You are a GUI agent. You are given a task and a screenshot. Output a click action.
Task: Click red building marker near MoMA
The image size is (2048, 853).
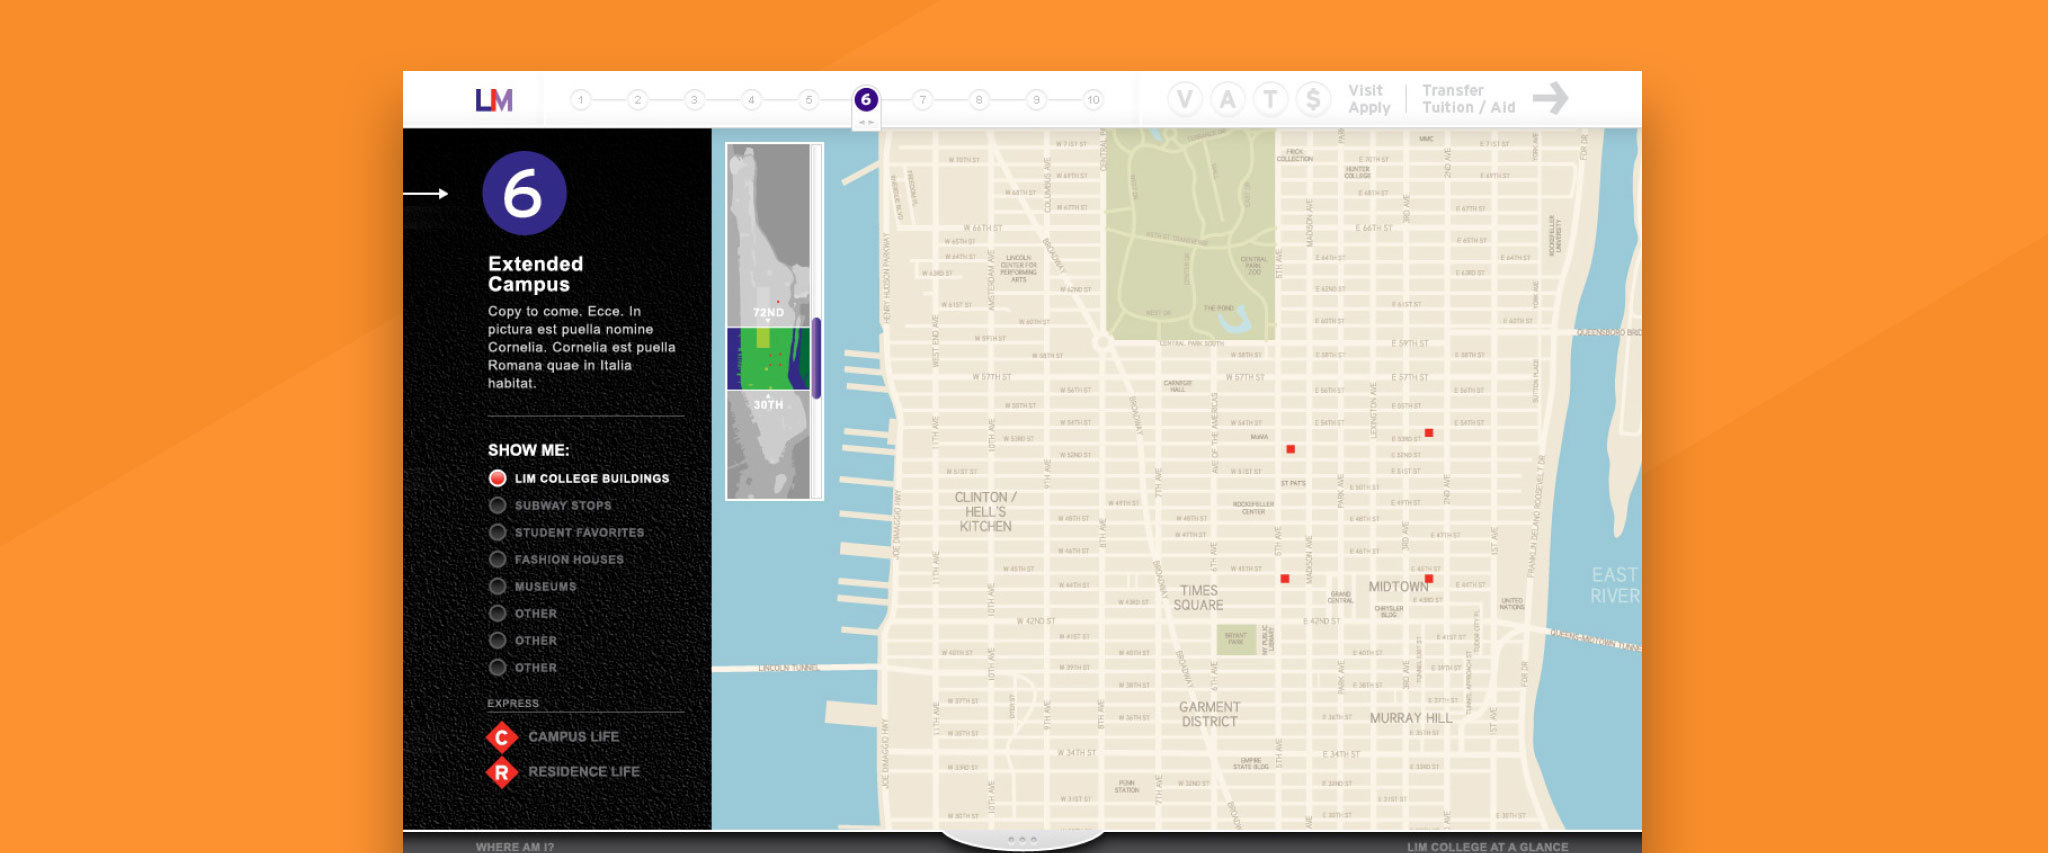coord(1291,449)
